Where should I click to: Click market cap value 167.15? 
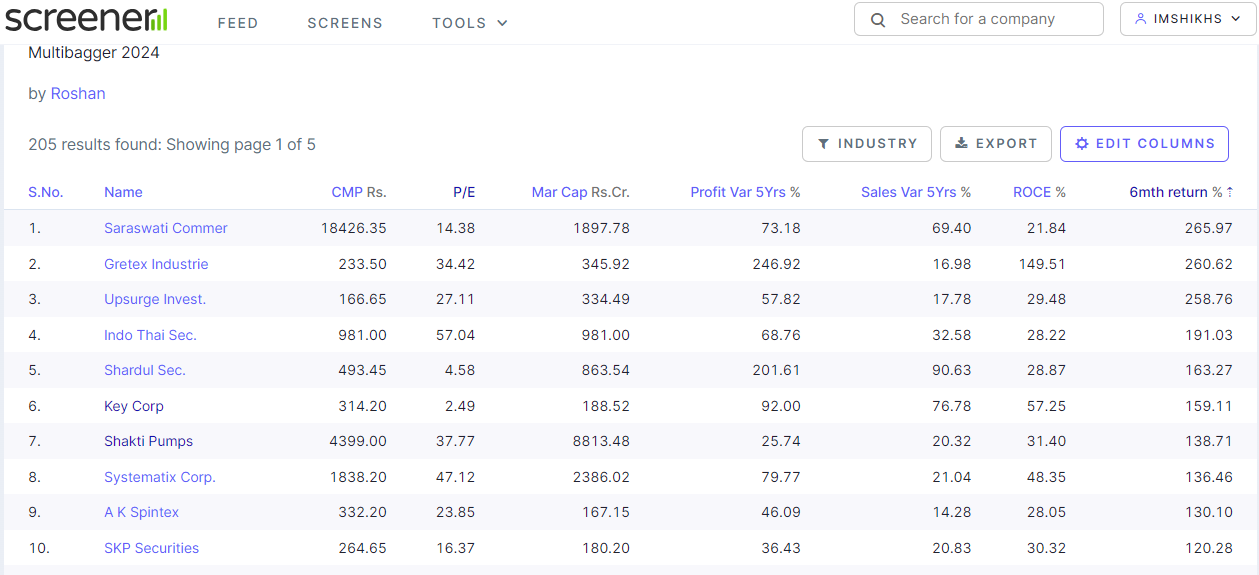606,512
